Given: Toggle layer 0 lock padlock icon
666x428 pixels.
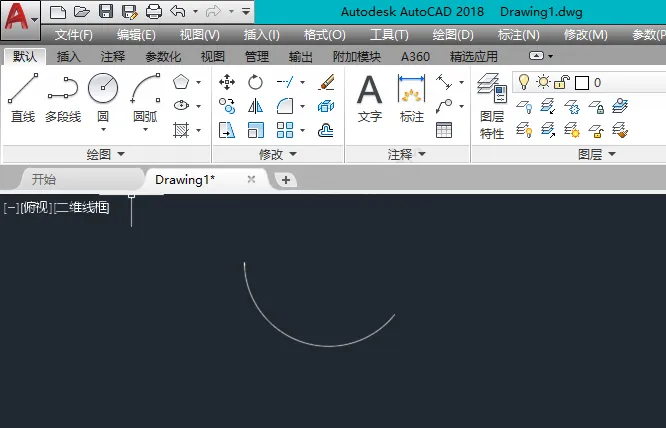Looking at the screenshot, I should click(x=562, y=82).
